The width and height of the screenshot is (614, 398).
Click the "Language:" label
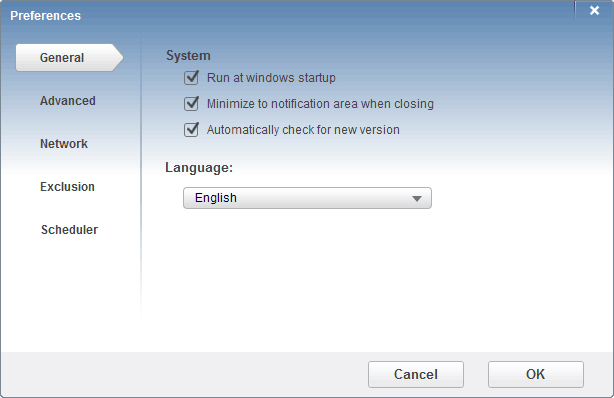(x=199, y=168)
